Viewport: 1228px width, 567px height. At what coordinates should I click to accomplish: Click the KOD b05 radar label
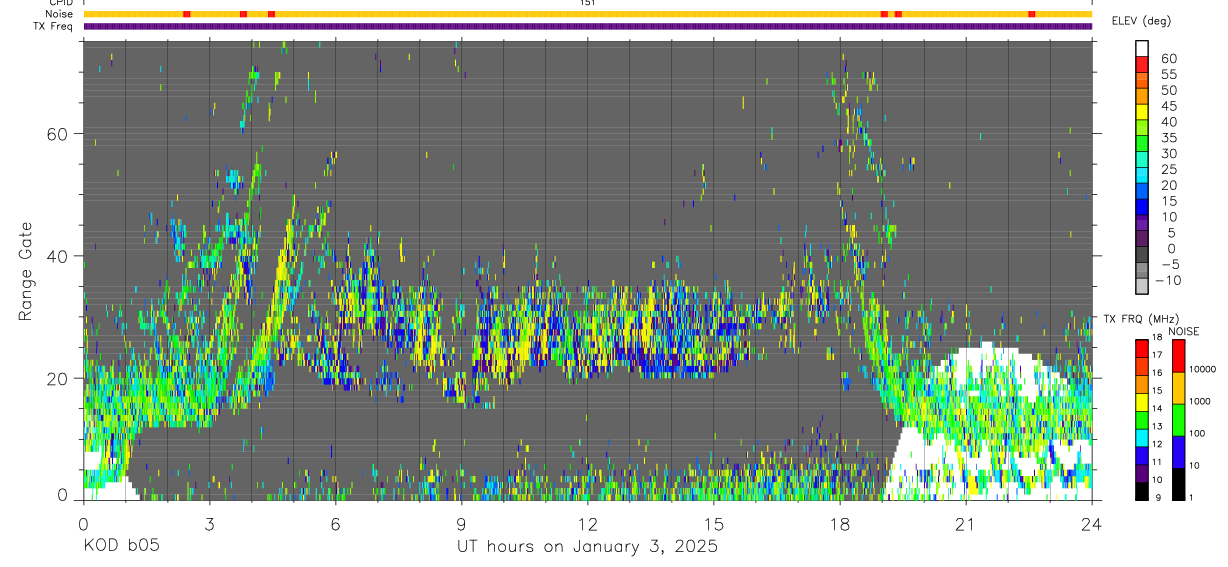pyautogui.click(x=120, y=547)
